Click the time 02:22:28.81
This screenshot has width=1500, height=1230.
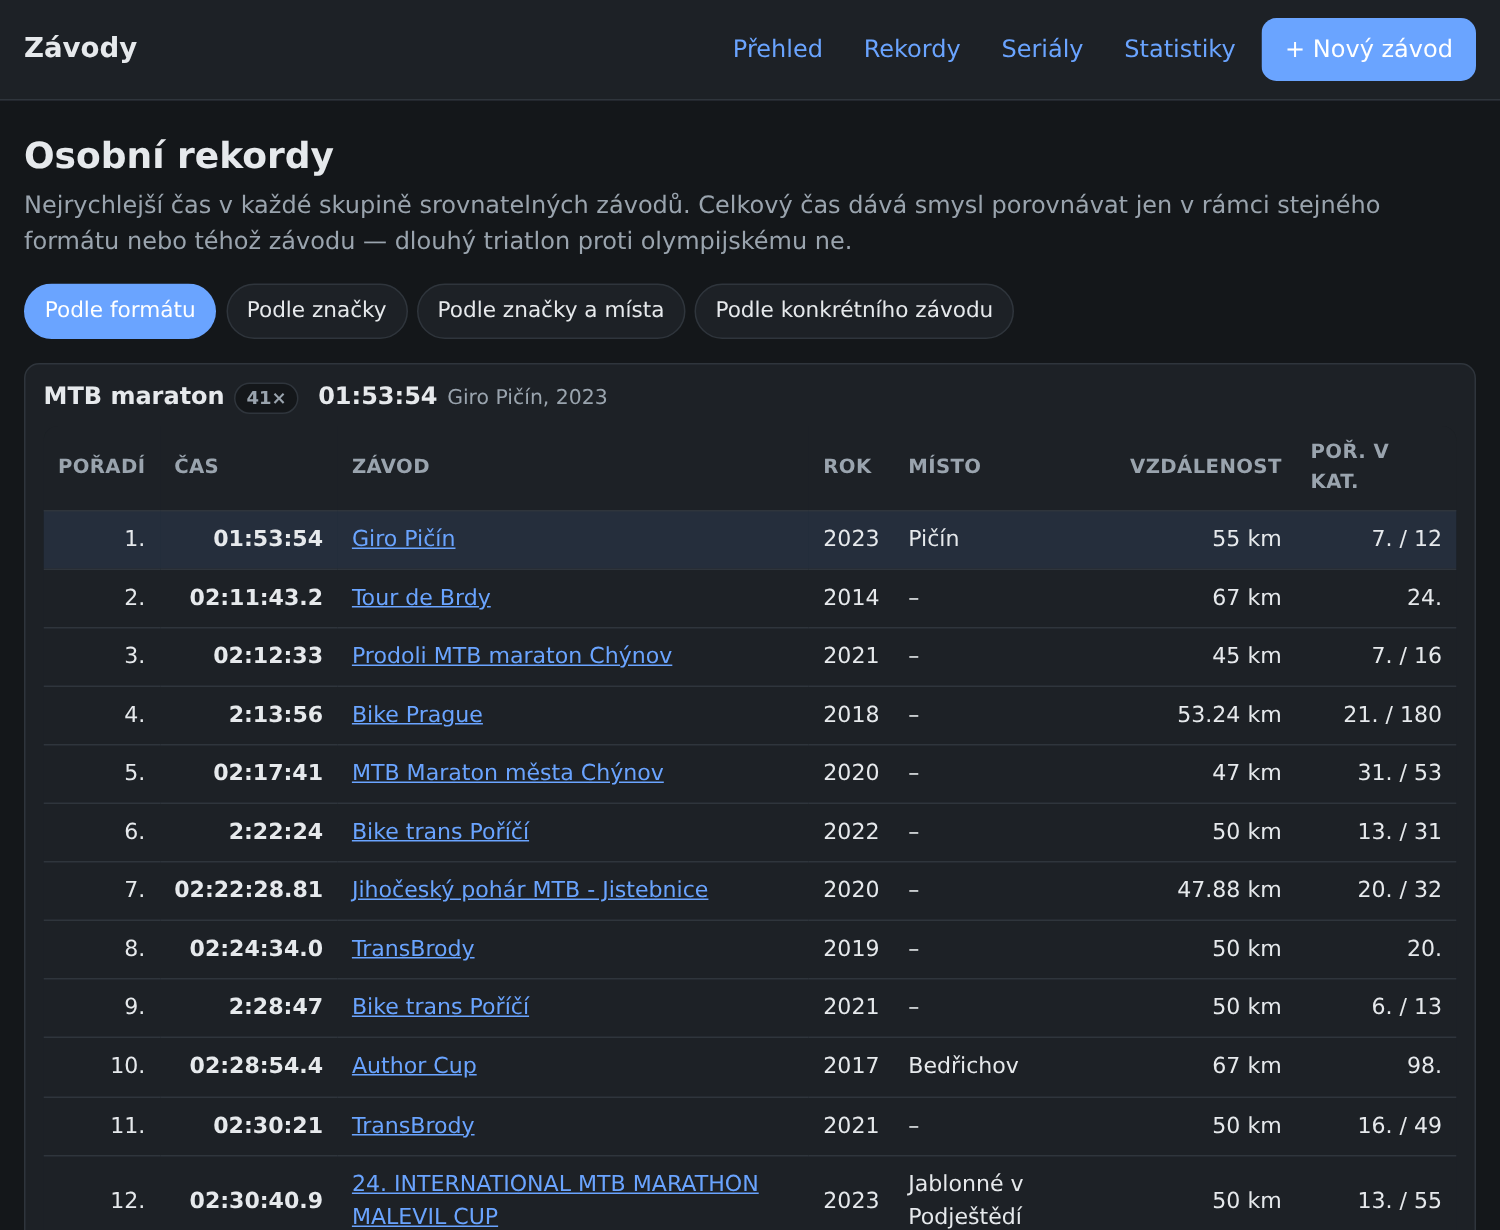(248, 890)
